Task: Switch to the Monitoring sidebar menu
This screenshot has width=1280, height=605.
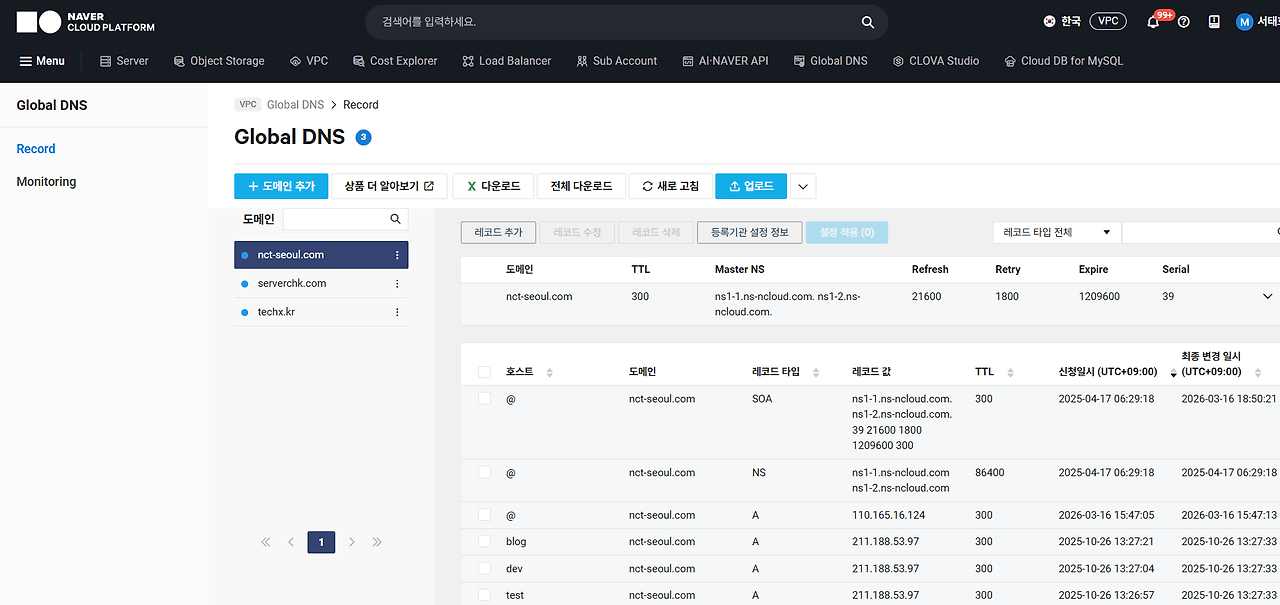Action: (x=48, y=181)
